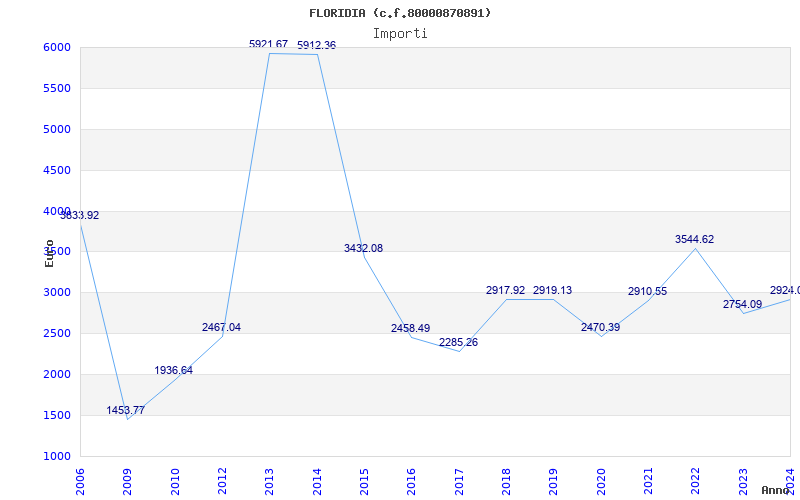Image resolution: width=800 pixels, height=500 pixels.
Task: Click the y-axis tick 2000
Action: tap(57, 374)
